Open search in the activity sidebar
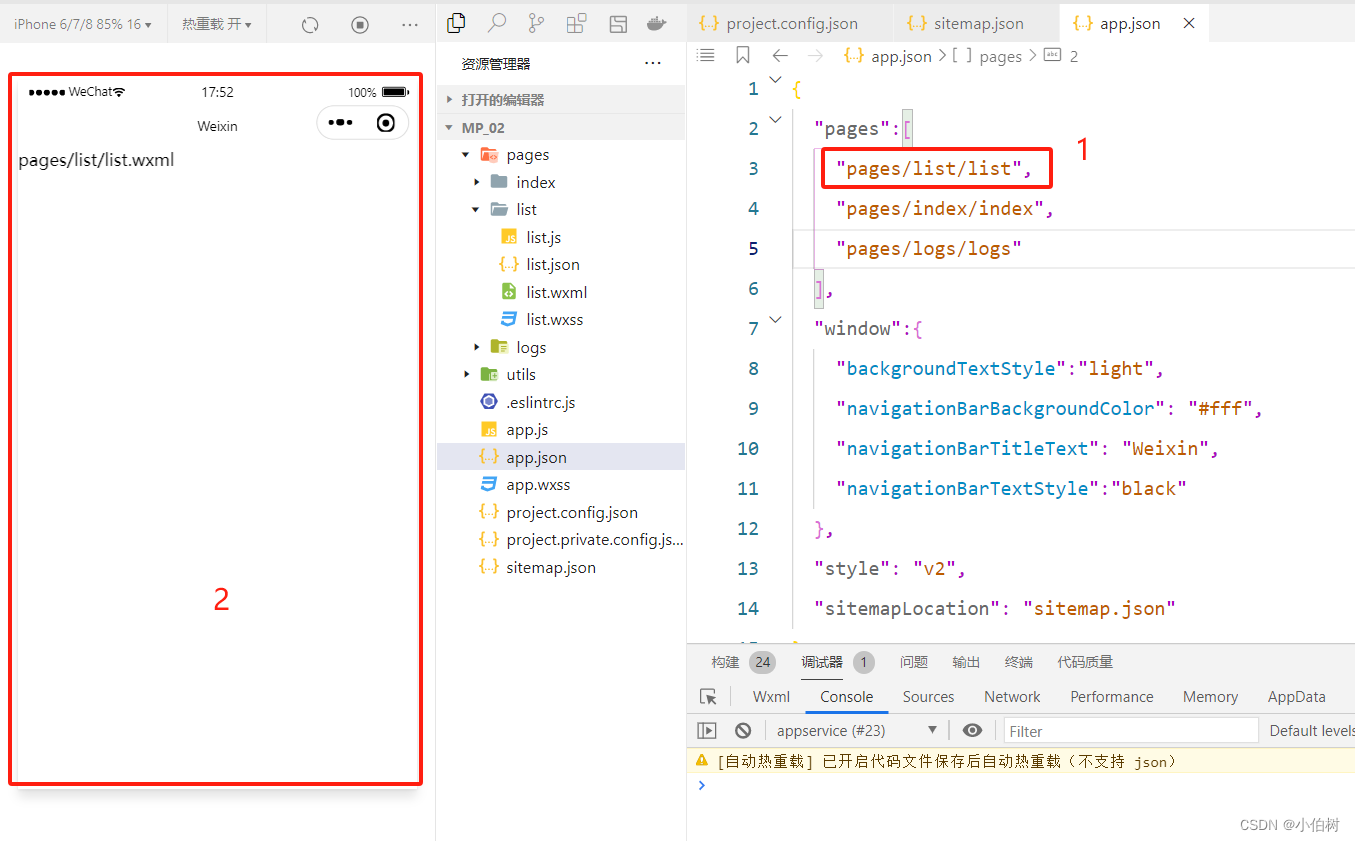Image resolution: width=1355 pixels, height=841 pixels. pos(497,23)
